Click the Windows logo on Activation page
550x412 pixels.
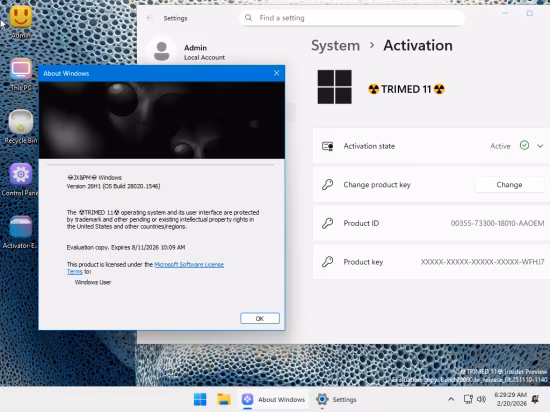tap(334, 87)
